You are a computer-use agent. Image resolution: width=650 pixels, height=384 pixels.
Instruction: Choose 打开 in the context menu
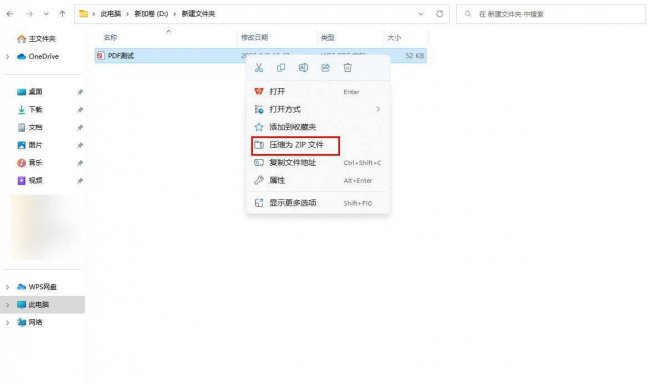(318, 92)
